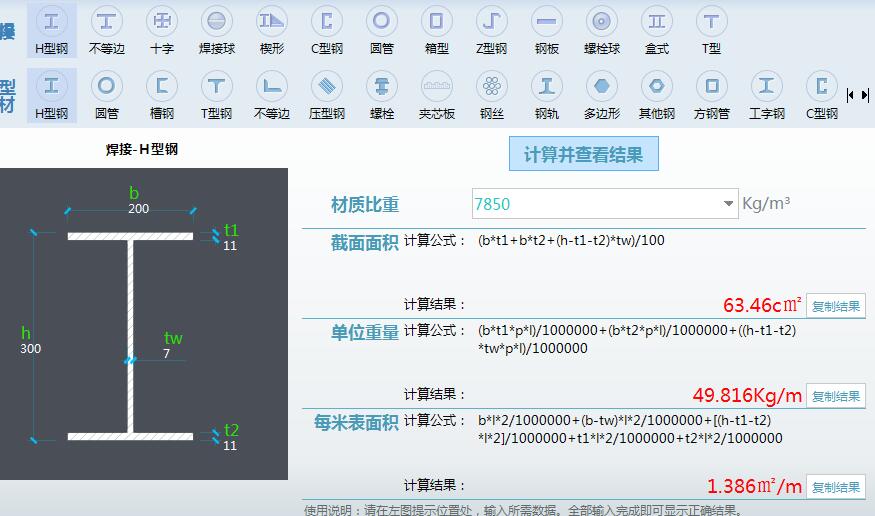The image size is (875, 516).
Task: Select the 螺栓 bolt icon
Action: [382, 95]
